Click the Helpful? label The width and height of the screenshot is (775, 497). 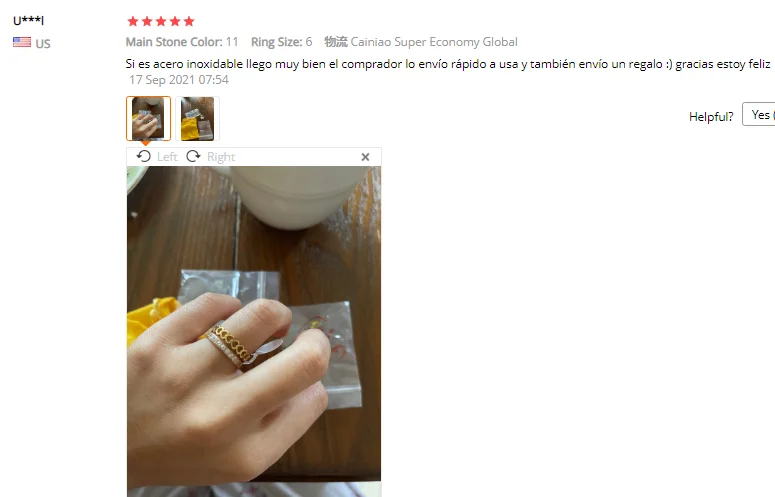(x=711, y=117)
